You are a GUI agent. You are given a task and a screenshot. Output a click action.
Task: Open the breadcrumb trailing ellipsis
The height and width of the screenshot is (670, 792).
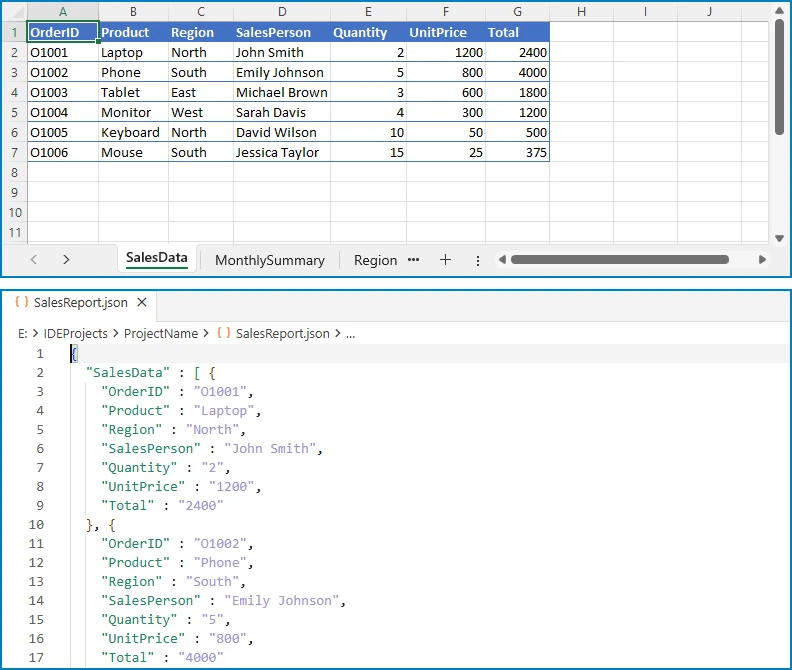coord(351,334)
